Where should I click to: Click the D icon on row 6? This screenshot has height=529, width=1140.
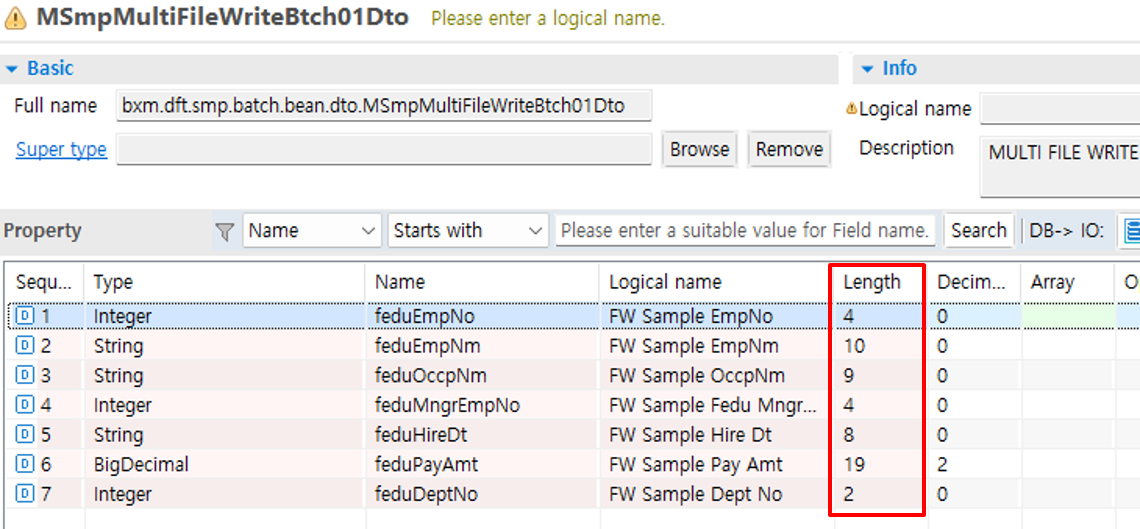coord(25,464)
